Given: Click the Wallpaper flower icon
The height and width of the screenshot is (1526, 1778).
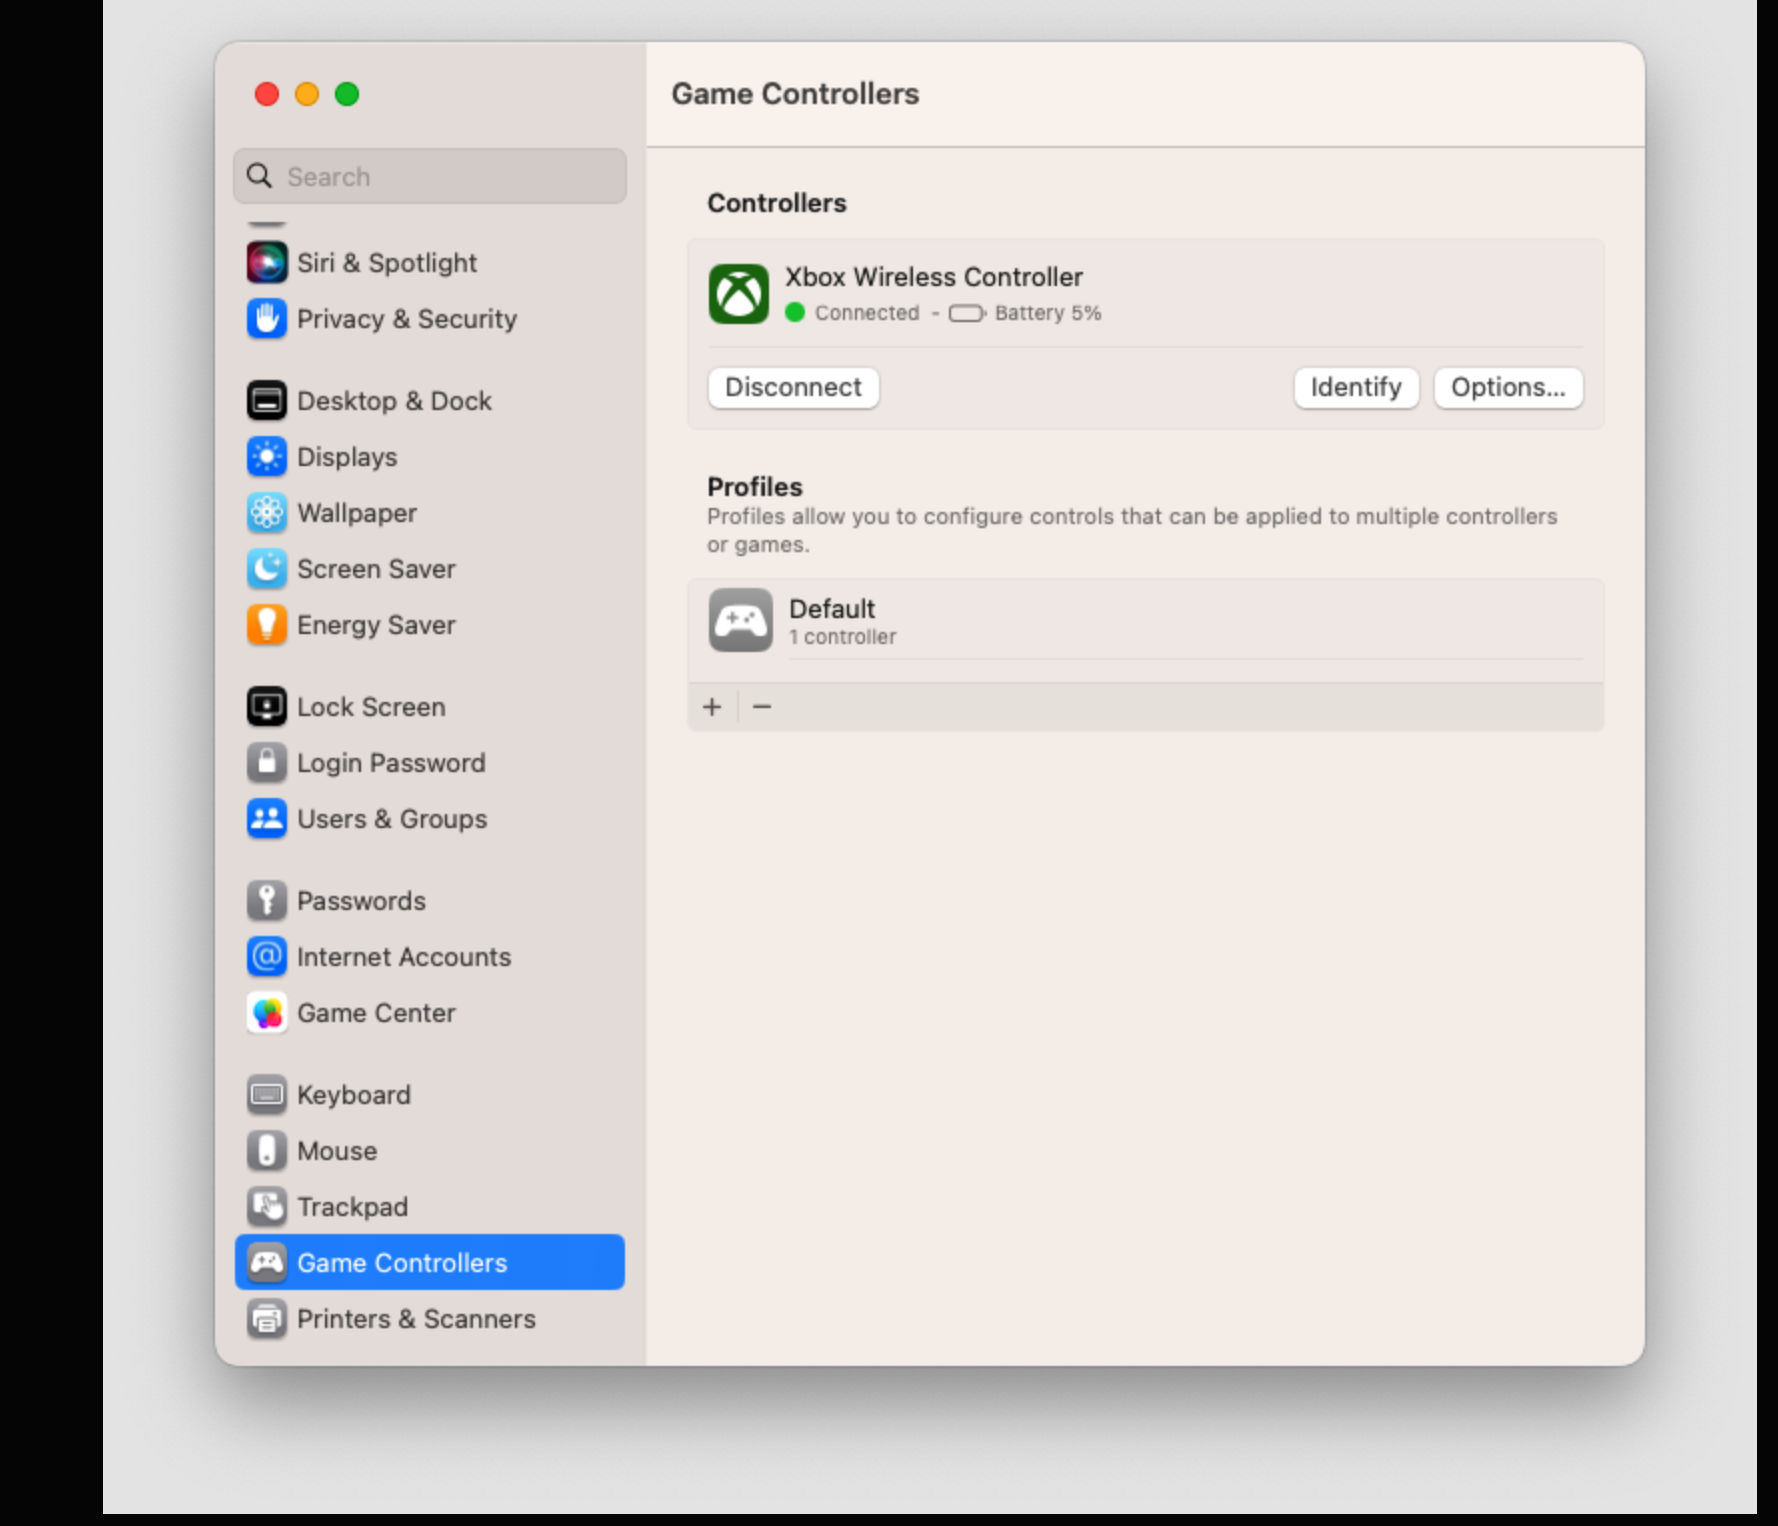Looking at the screenshot, I should point(267,513).
